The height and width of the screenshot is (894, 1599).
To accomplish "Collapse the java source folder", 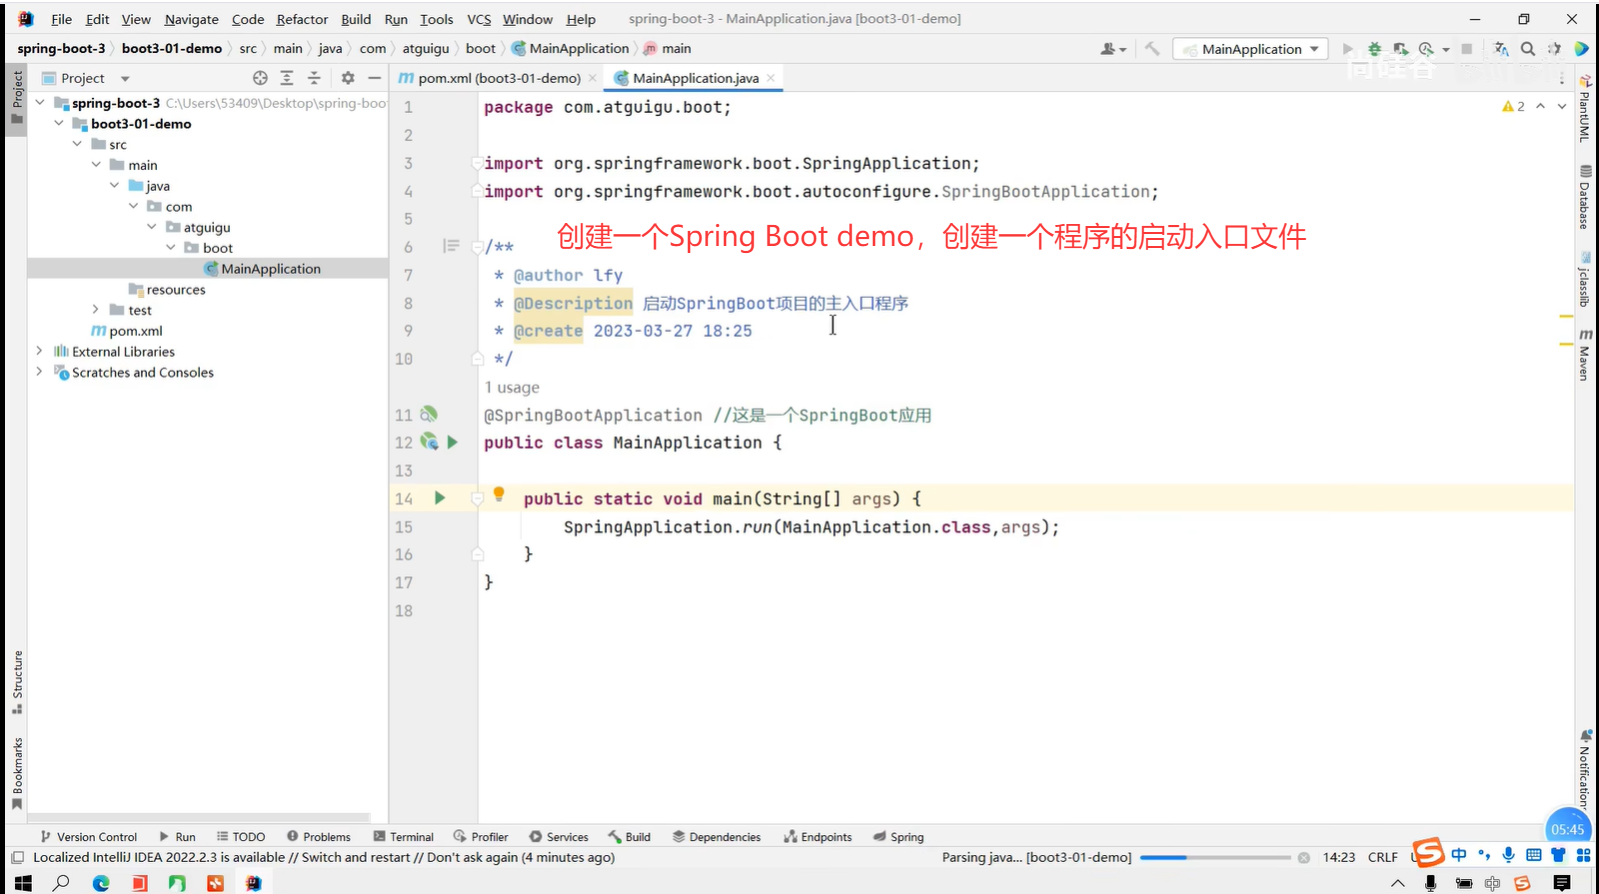I will 115,185.
